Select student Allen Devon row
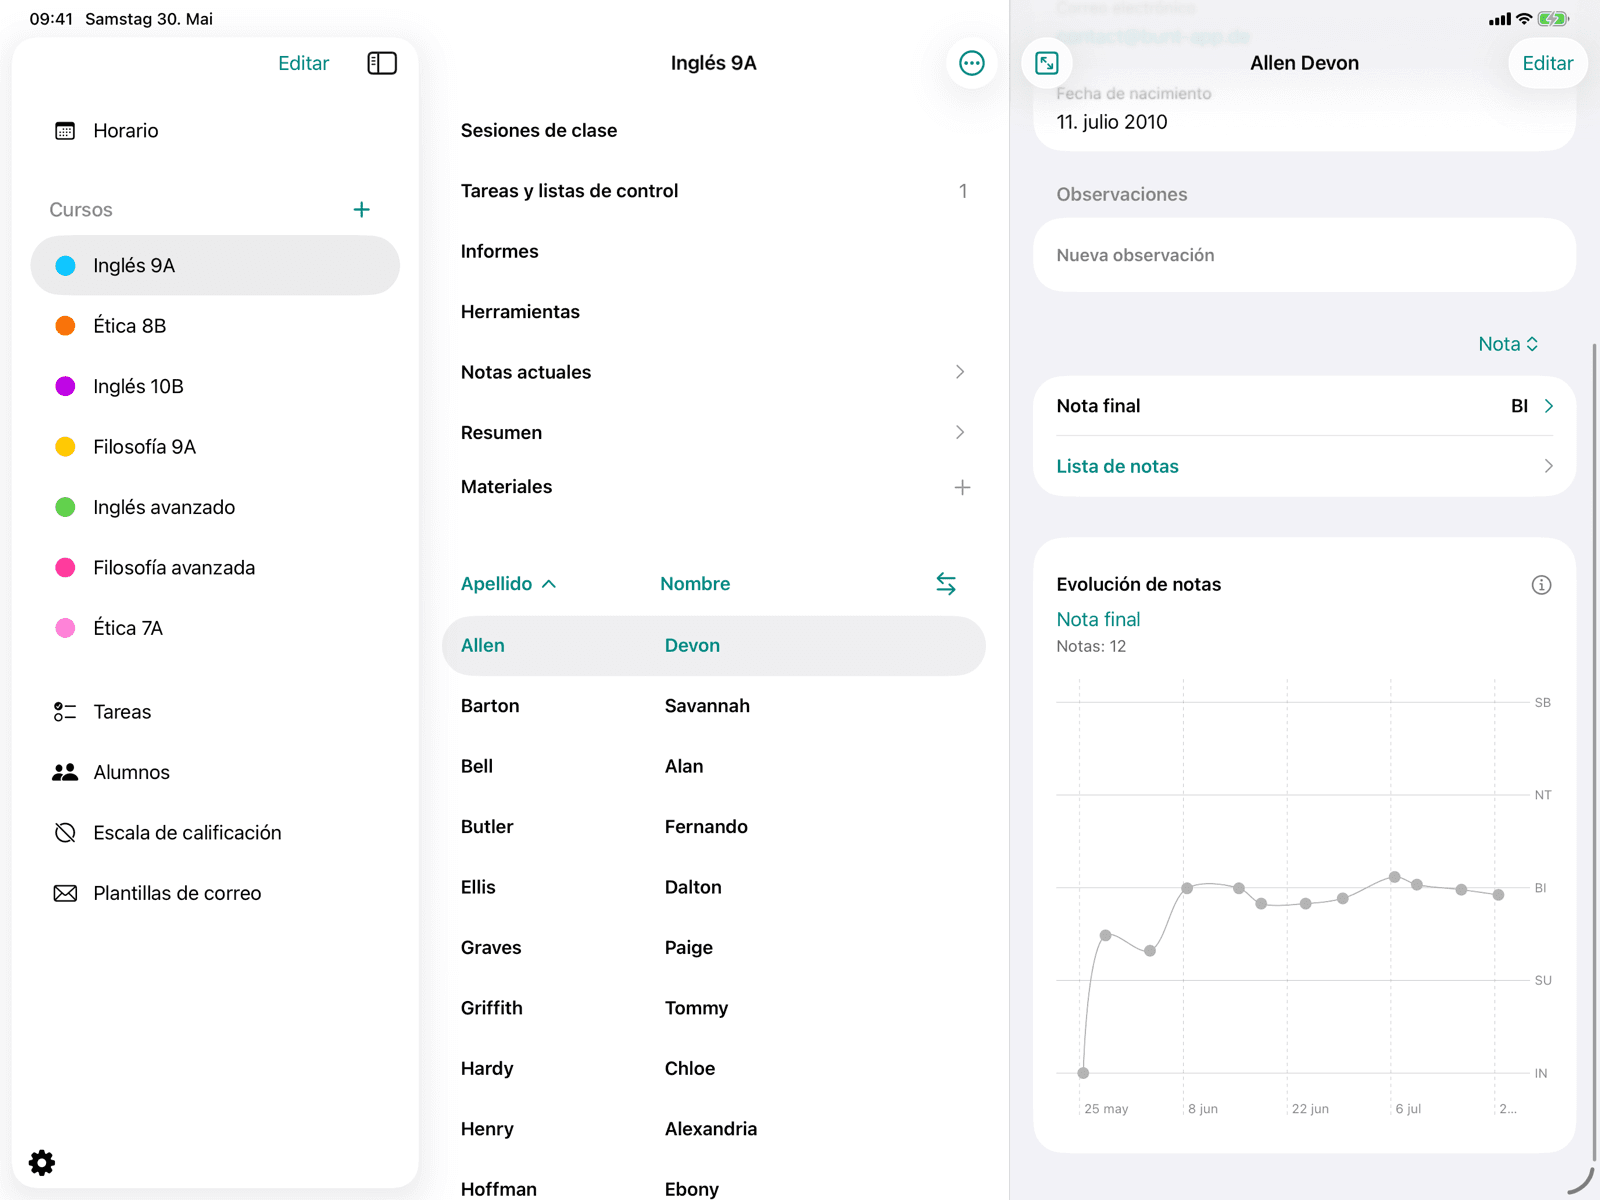Image resolution: width=1600 pixels, height=1200 pixels. 714,646
